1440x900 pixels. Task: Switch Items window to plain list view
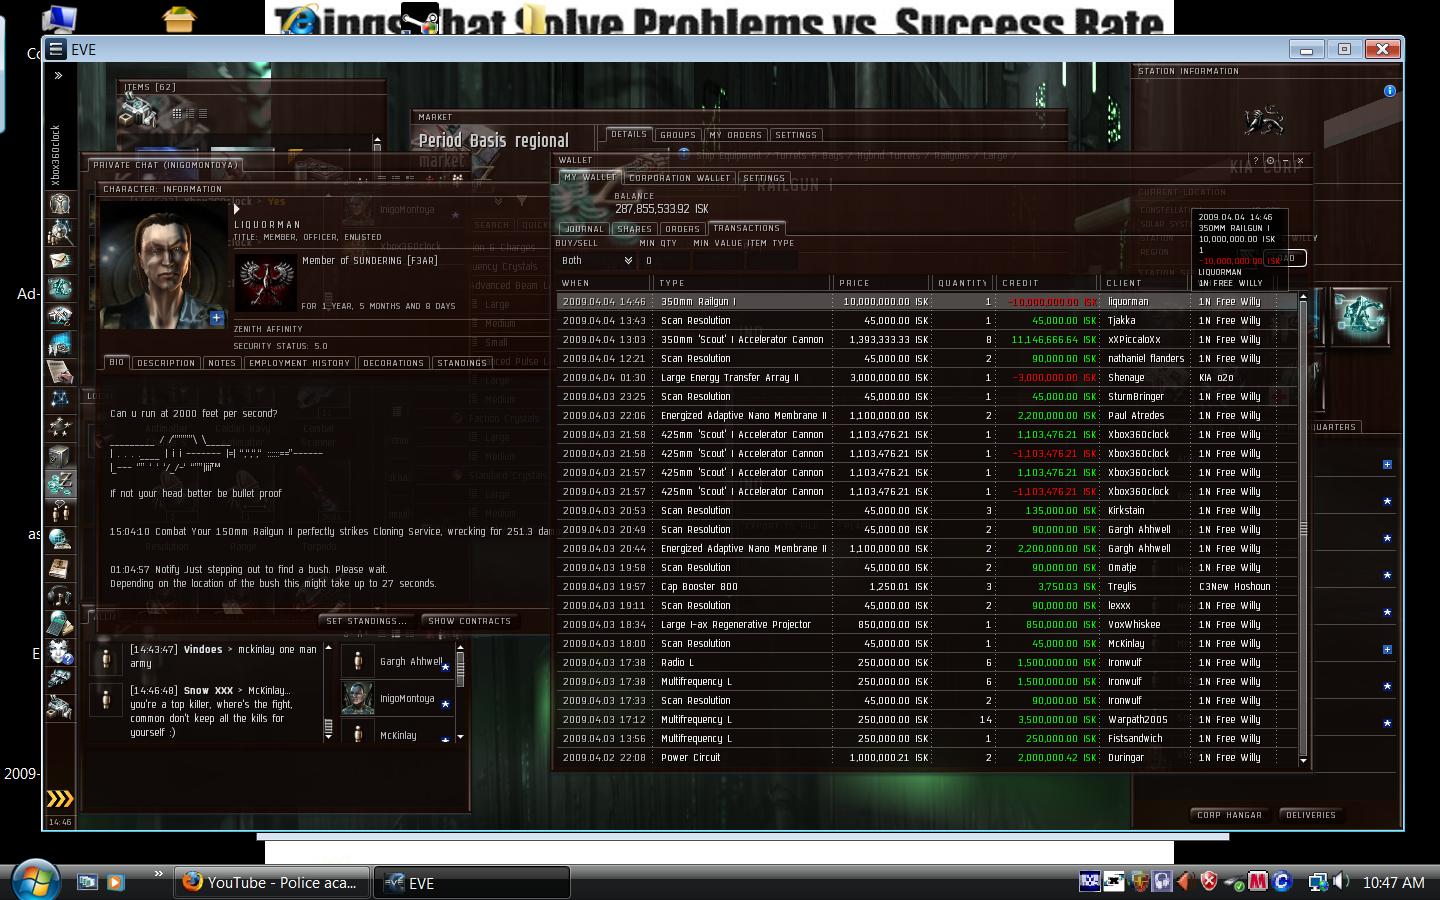(x=203, y=113)
